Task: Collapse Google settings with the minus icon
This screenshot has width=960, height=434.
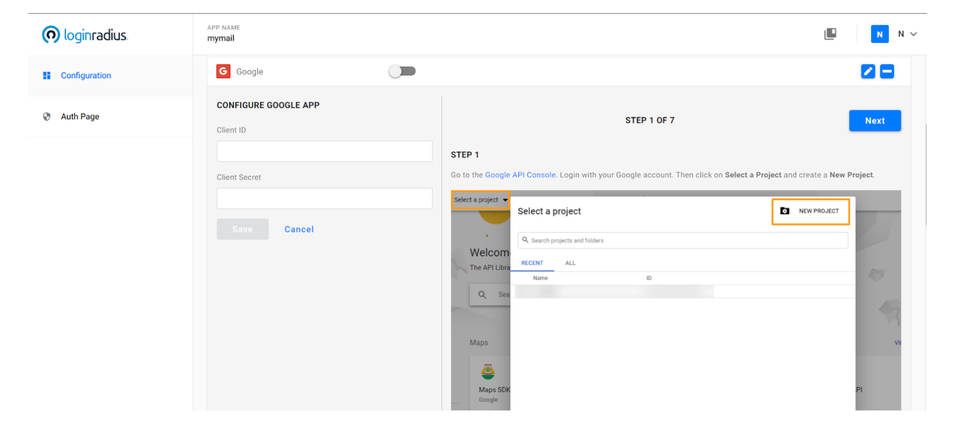Action: point(887,72)
